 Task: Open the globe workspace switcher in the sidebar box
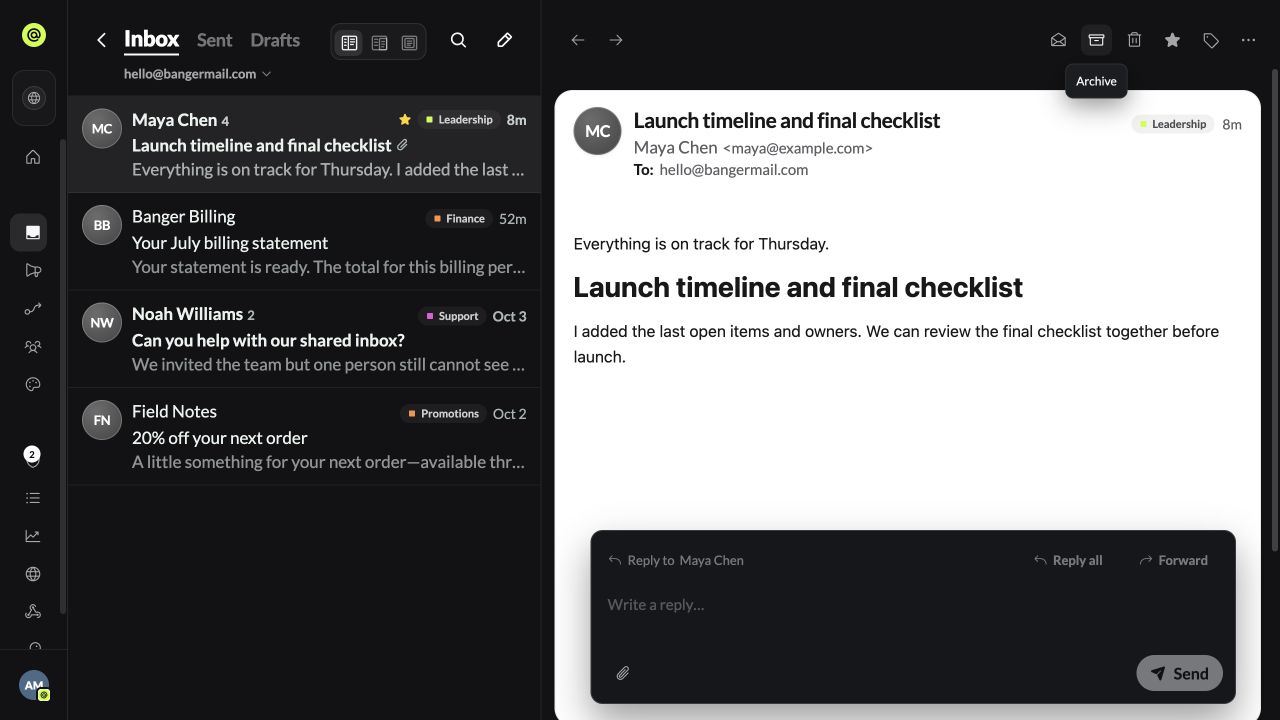click(34, 98)
